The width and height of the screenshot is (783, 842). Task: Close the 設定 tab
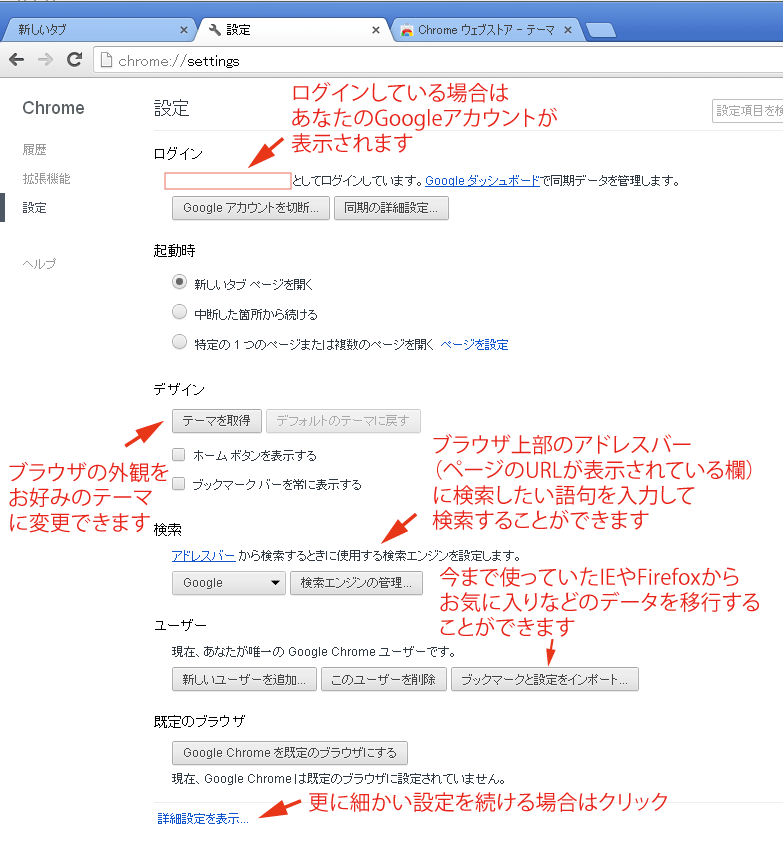pos(376,30)
